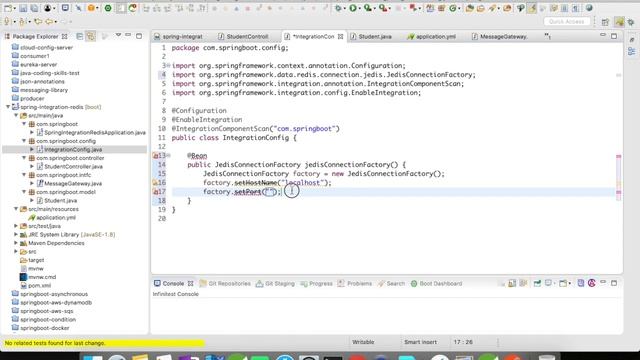640x360 pixels.
Task: Open the Boot Dashboard view tab
Action: point(436,283)
